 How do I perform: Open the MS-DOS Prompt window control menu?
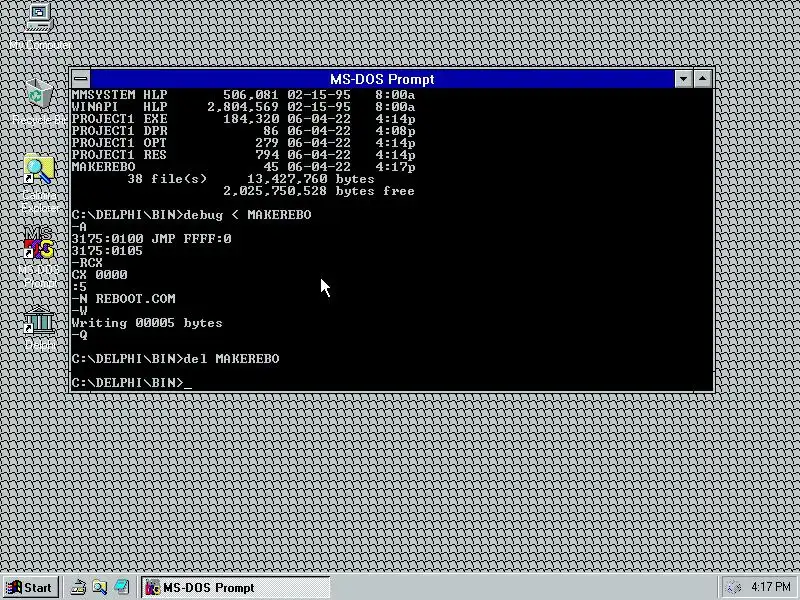click(x=81, y=79)
